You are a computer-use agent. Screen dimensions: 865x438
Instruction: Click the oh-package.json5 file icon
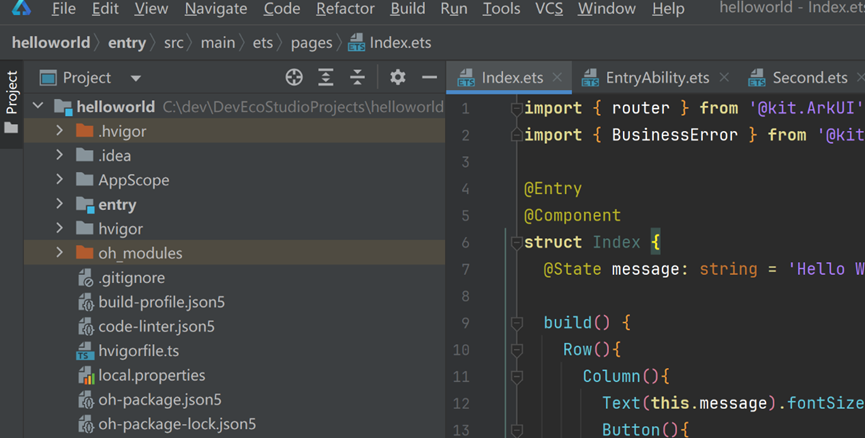[86, 400]
